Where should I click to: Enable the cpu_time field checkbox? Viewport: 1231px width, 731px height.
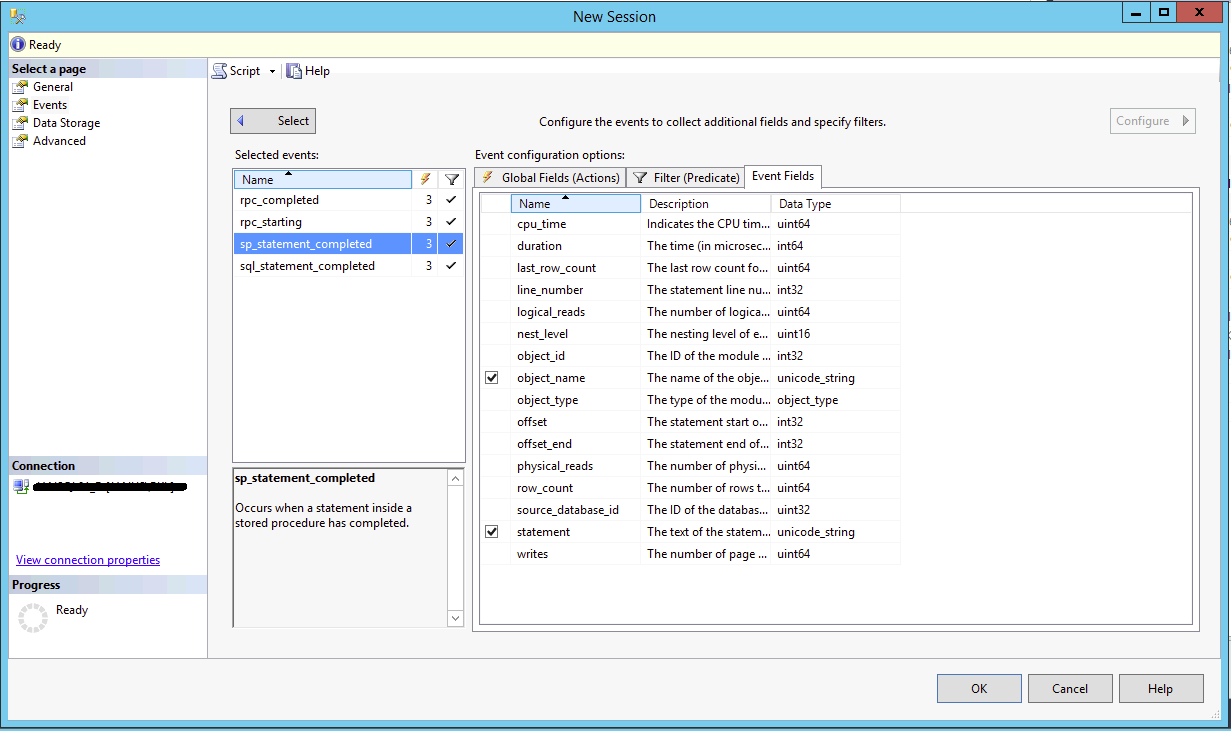tap(491, 224)
